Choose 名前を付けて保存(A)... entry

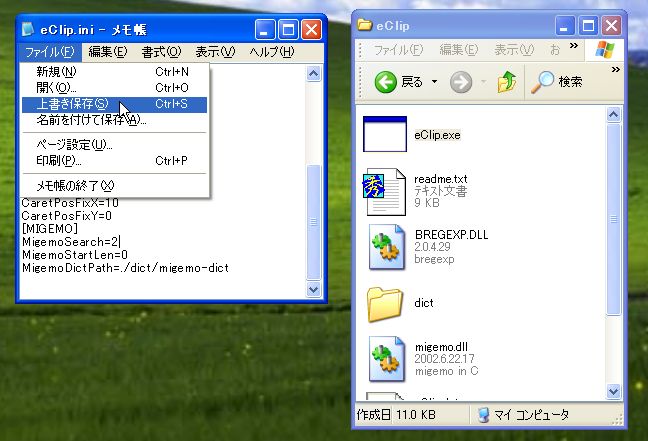click(114, 120)
